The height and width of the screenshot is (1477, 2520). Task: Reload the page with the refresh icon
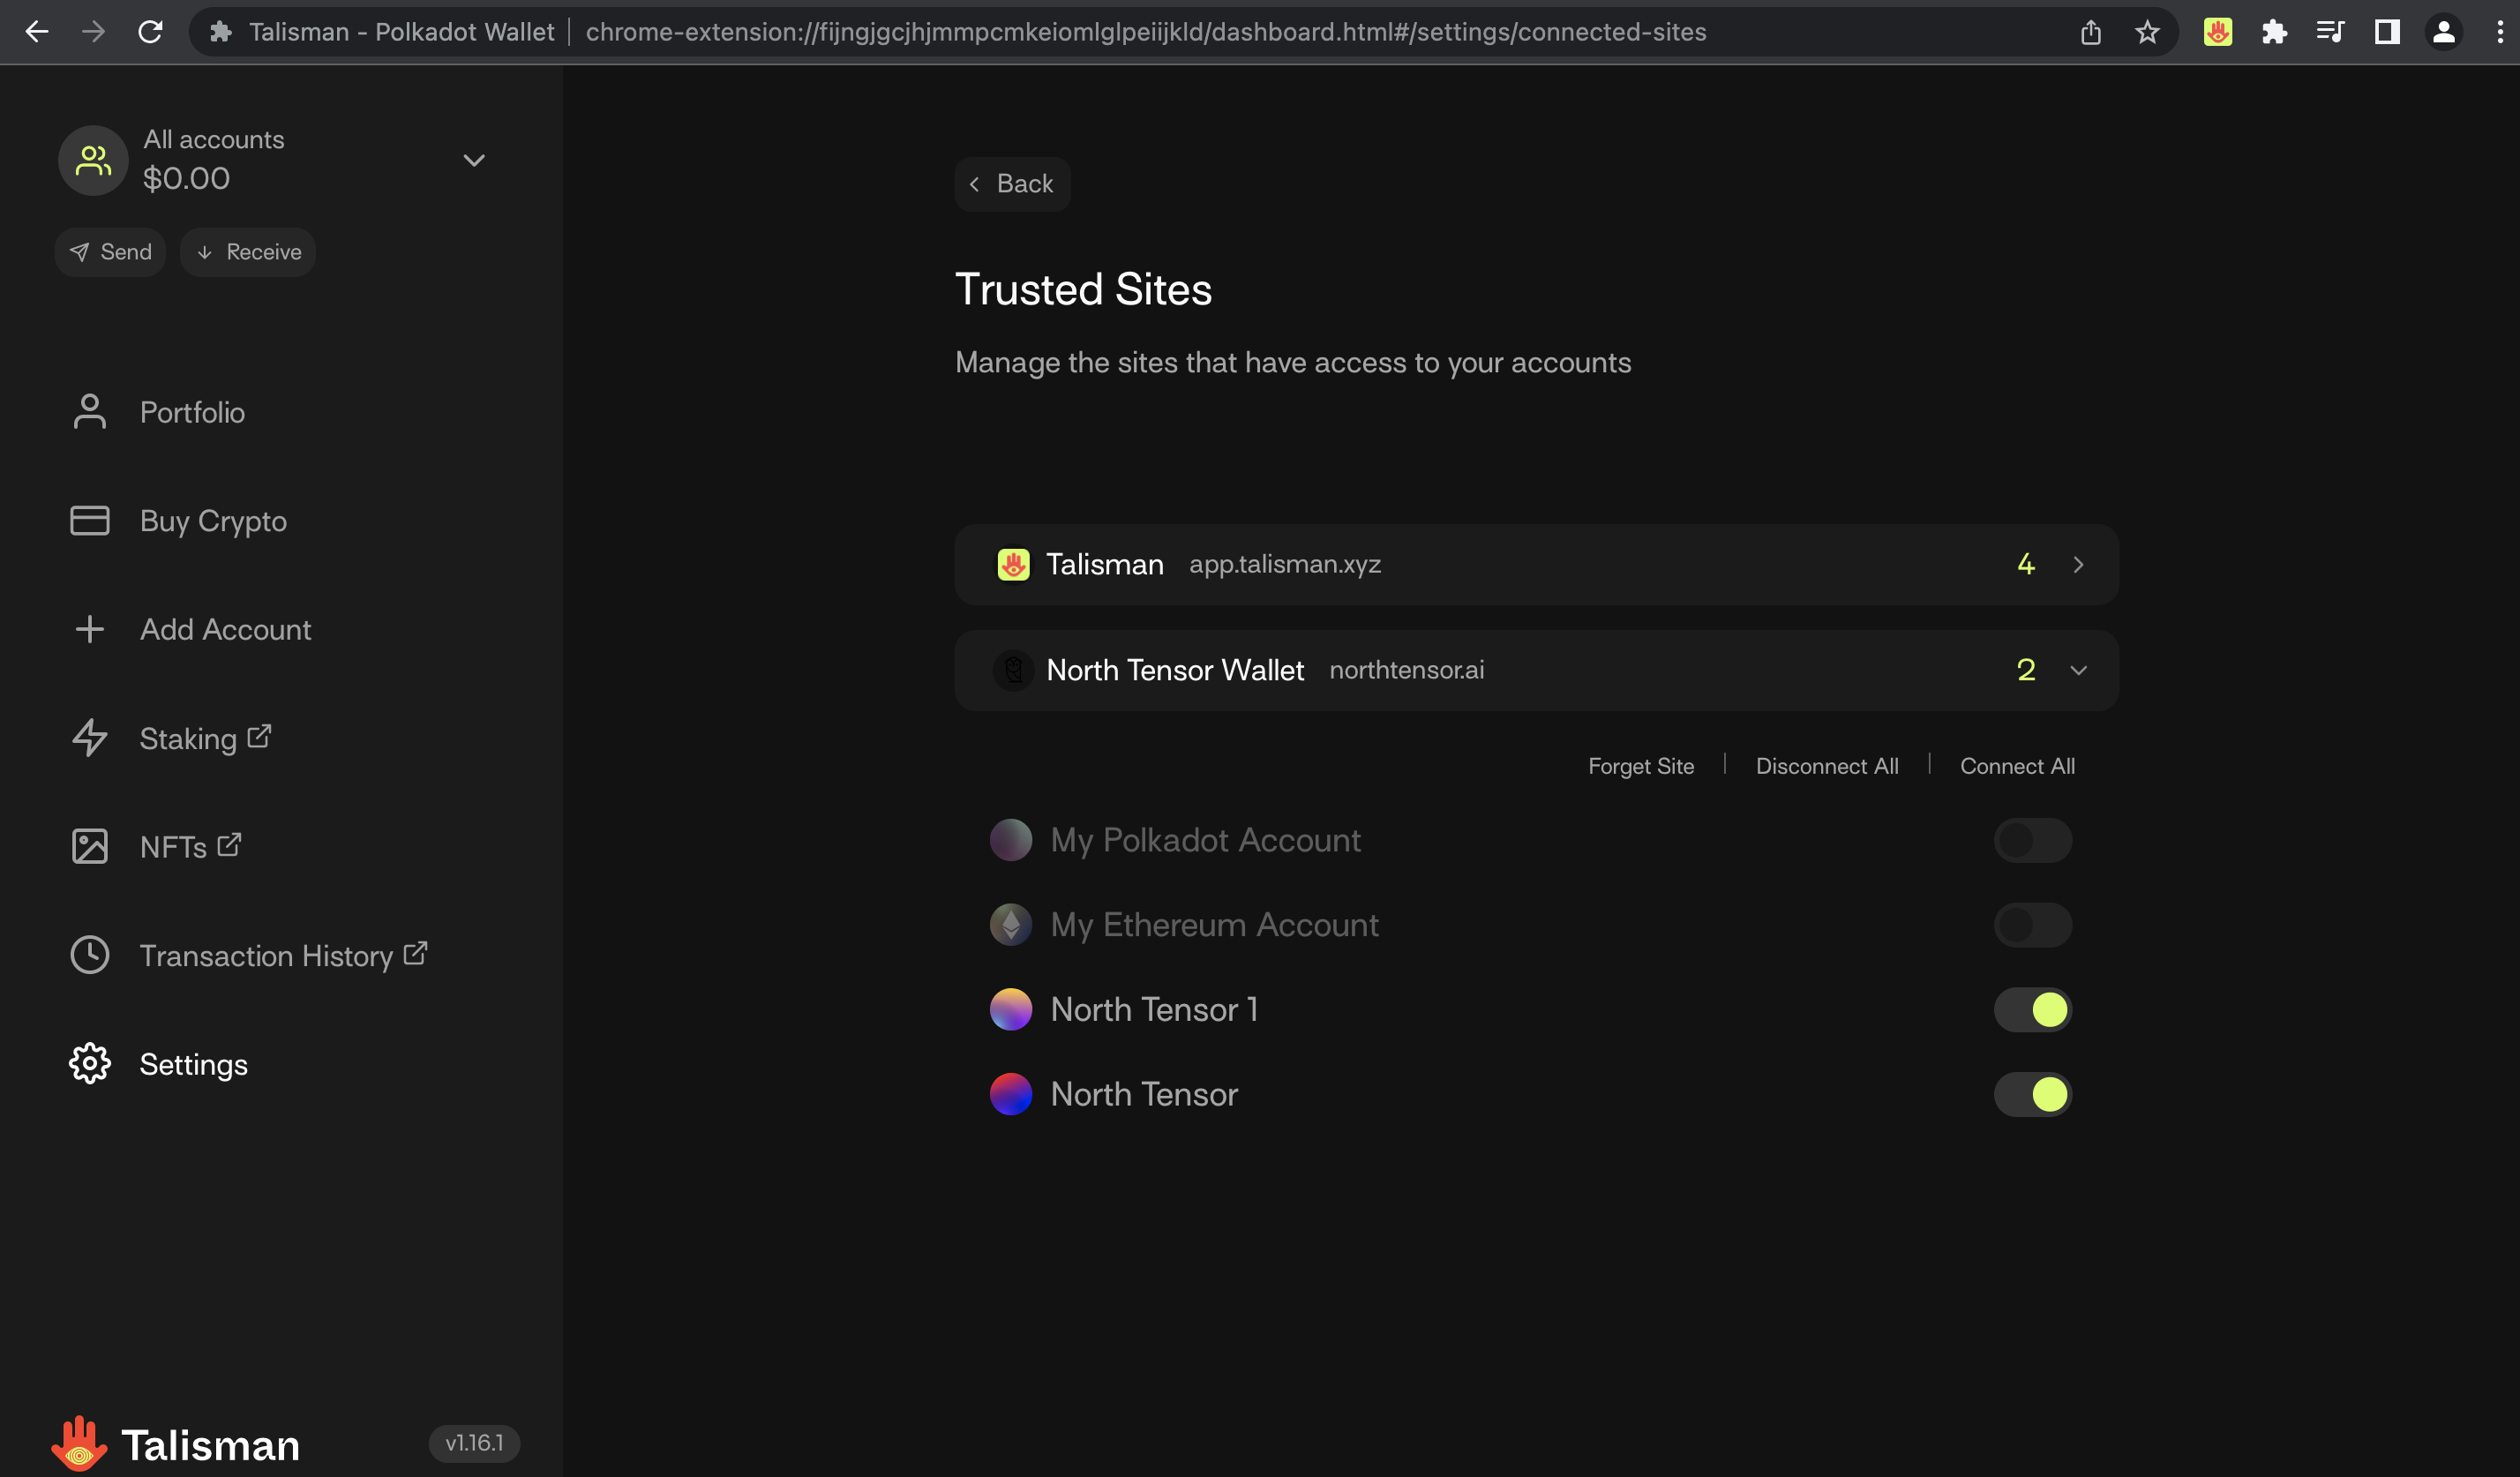[150, 32]
